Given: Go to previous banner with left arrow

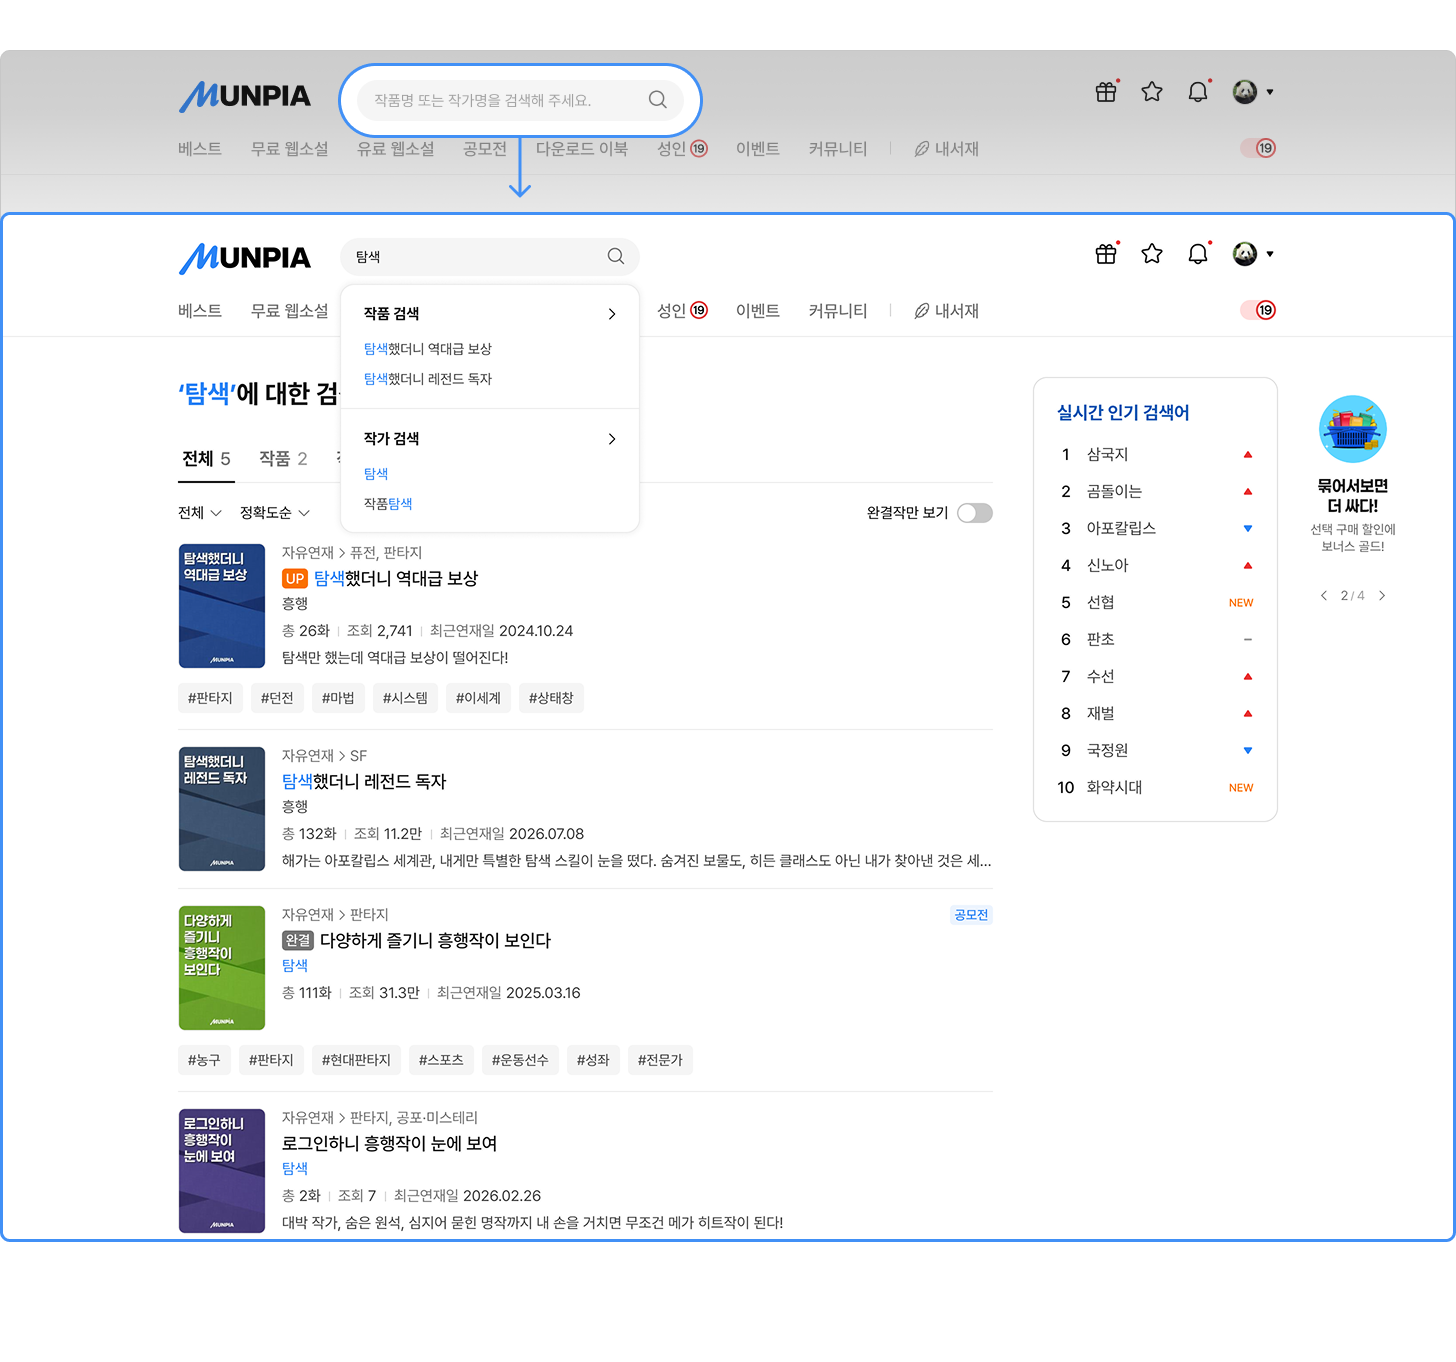Looking at the screenshot, I should 1324,596.
